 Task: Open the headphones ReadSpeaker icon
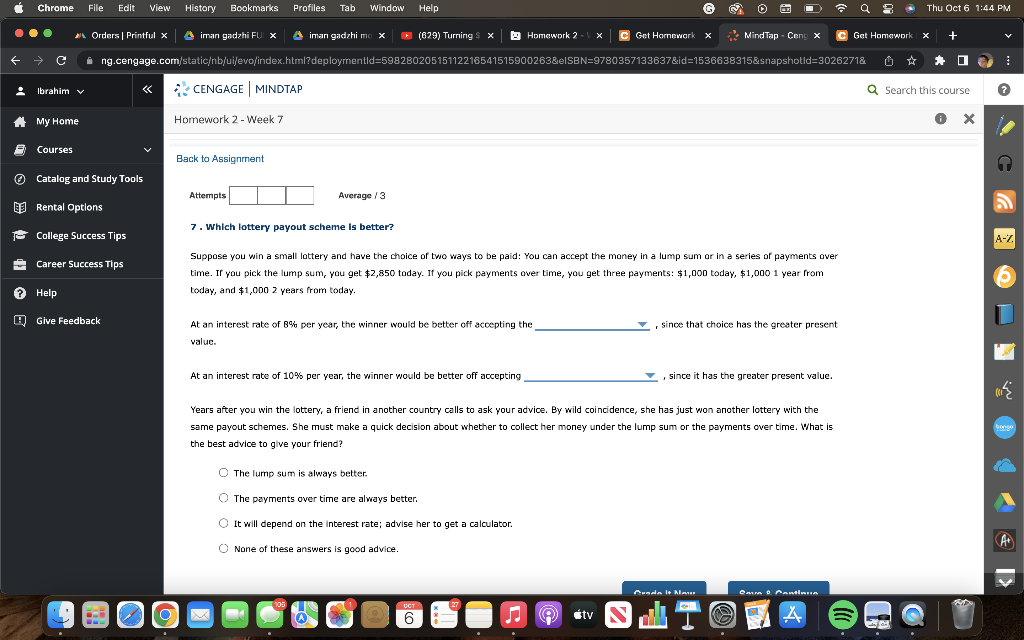(x=1004, y=163)
